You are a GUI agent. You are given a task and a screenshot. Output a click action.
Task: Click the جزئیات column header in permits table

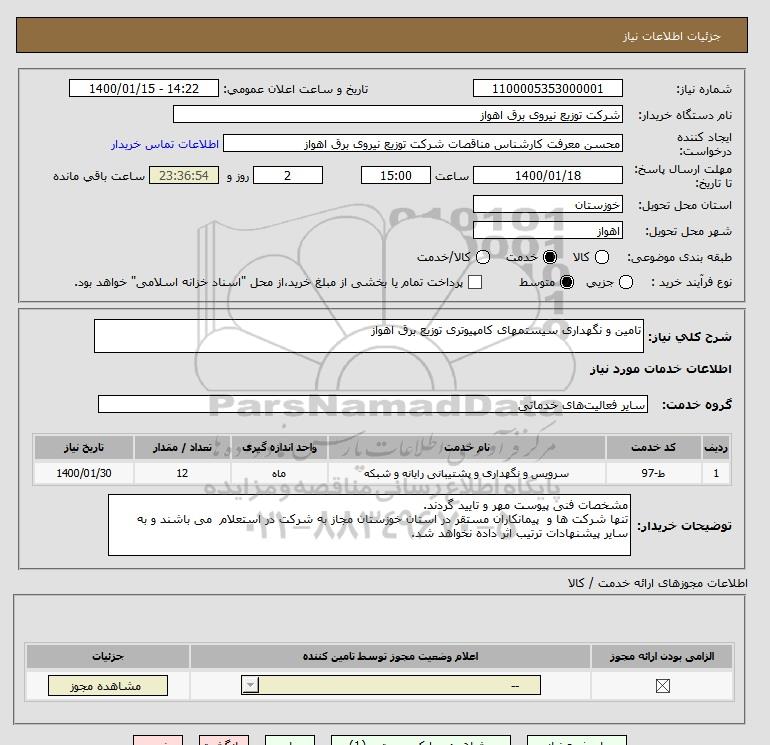108,656
